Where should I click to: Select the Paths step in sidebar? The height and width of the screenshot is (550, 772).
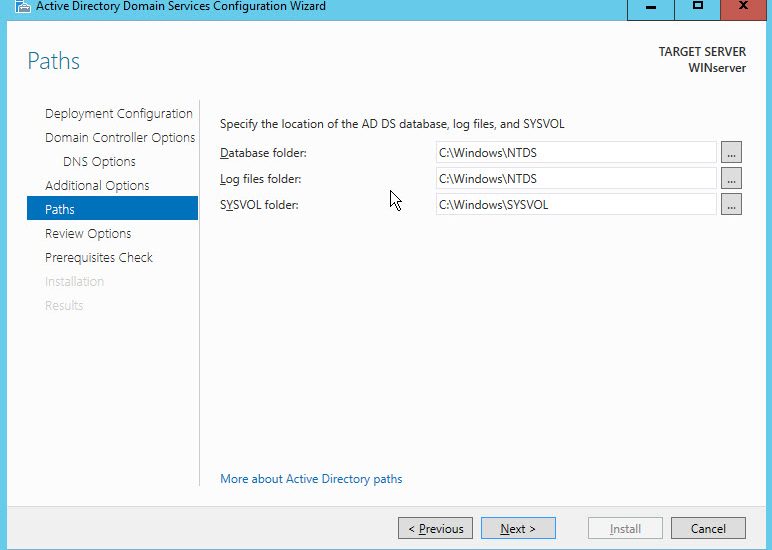tap(112, 208)
